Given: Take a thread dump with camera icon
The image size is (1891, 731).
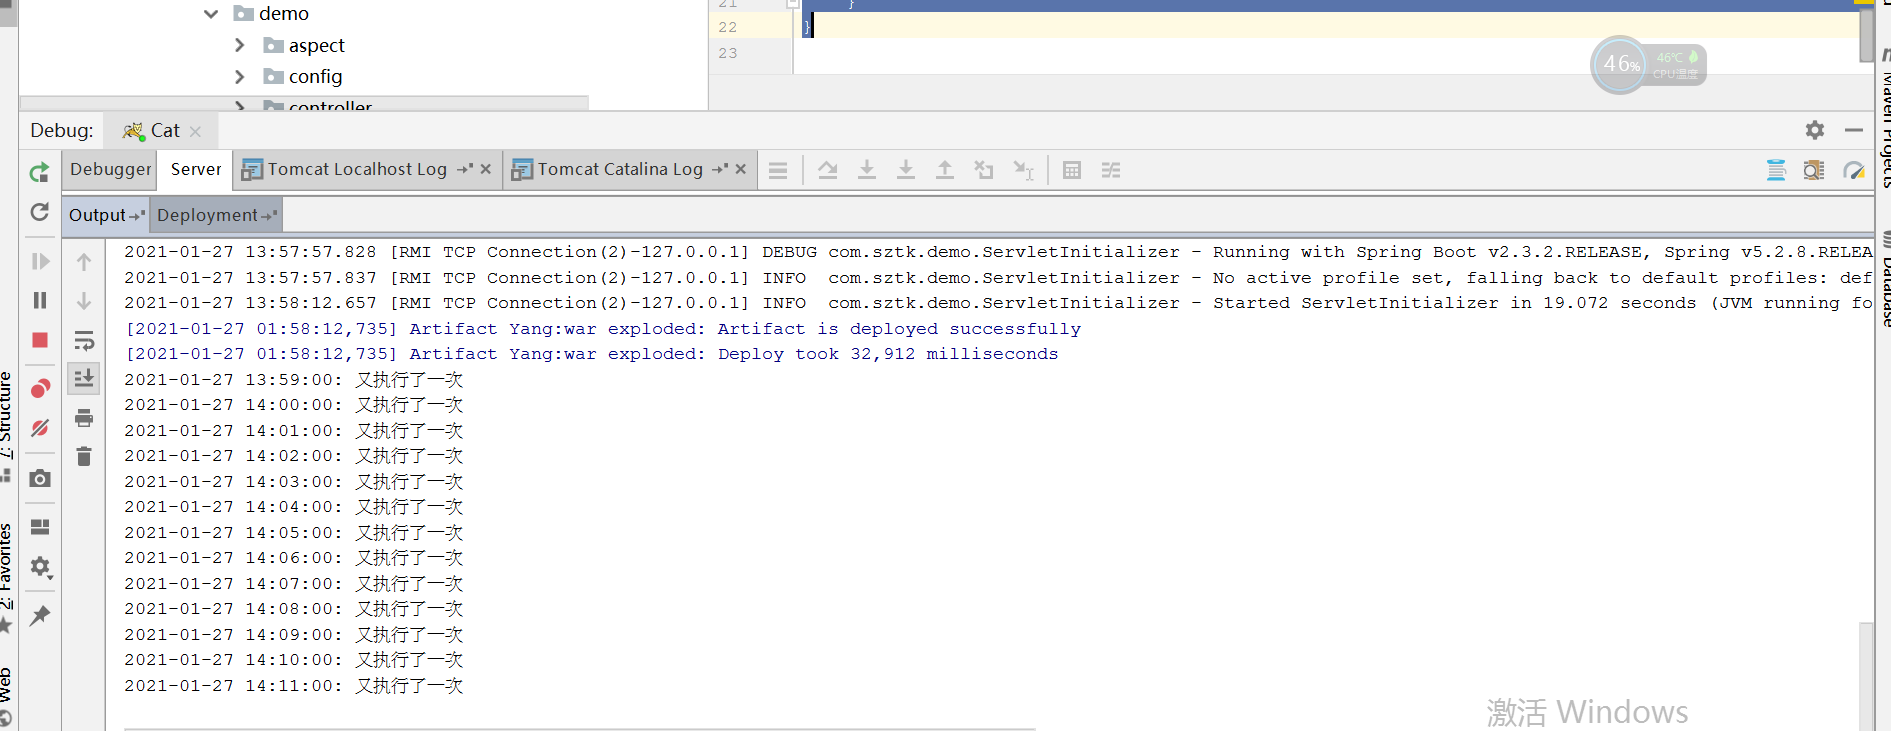Looking at the screenshot, I should 40,478.
